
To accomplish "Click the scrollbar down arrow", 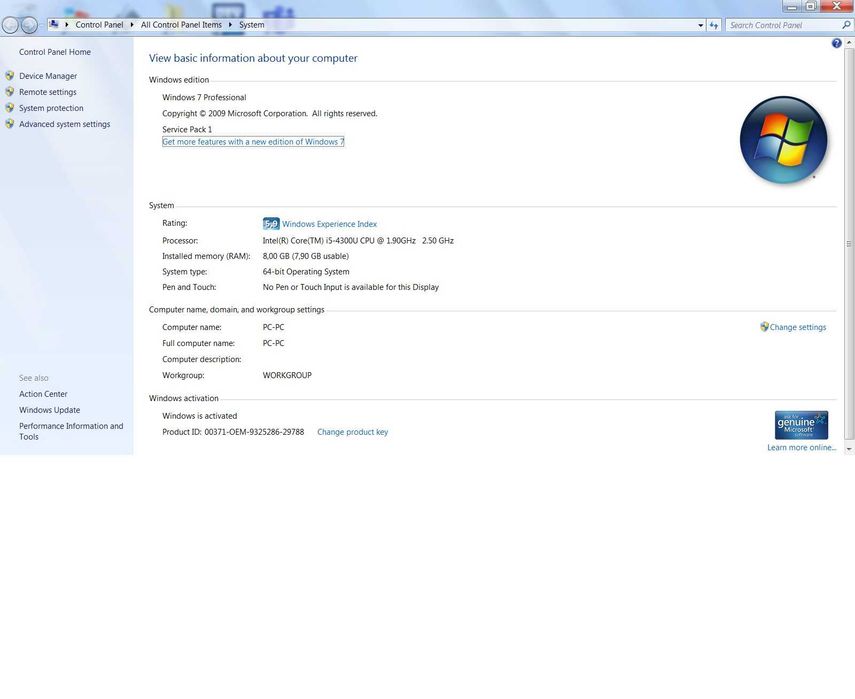I will [849, 449].
